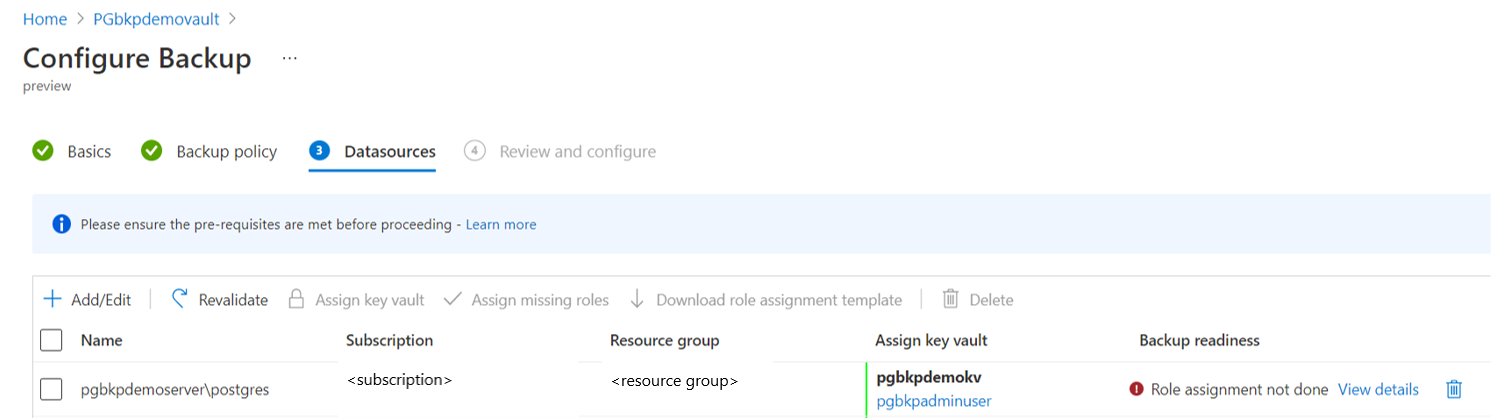Open the pgbkpadminuser secret link
Viewport: 1491px width, 418px height.
[933, 401]
